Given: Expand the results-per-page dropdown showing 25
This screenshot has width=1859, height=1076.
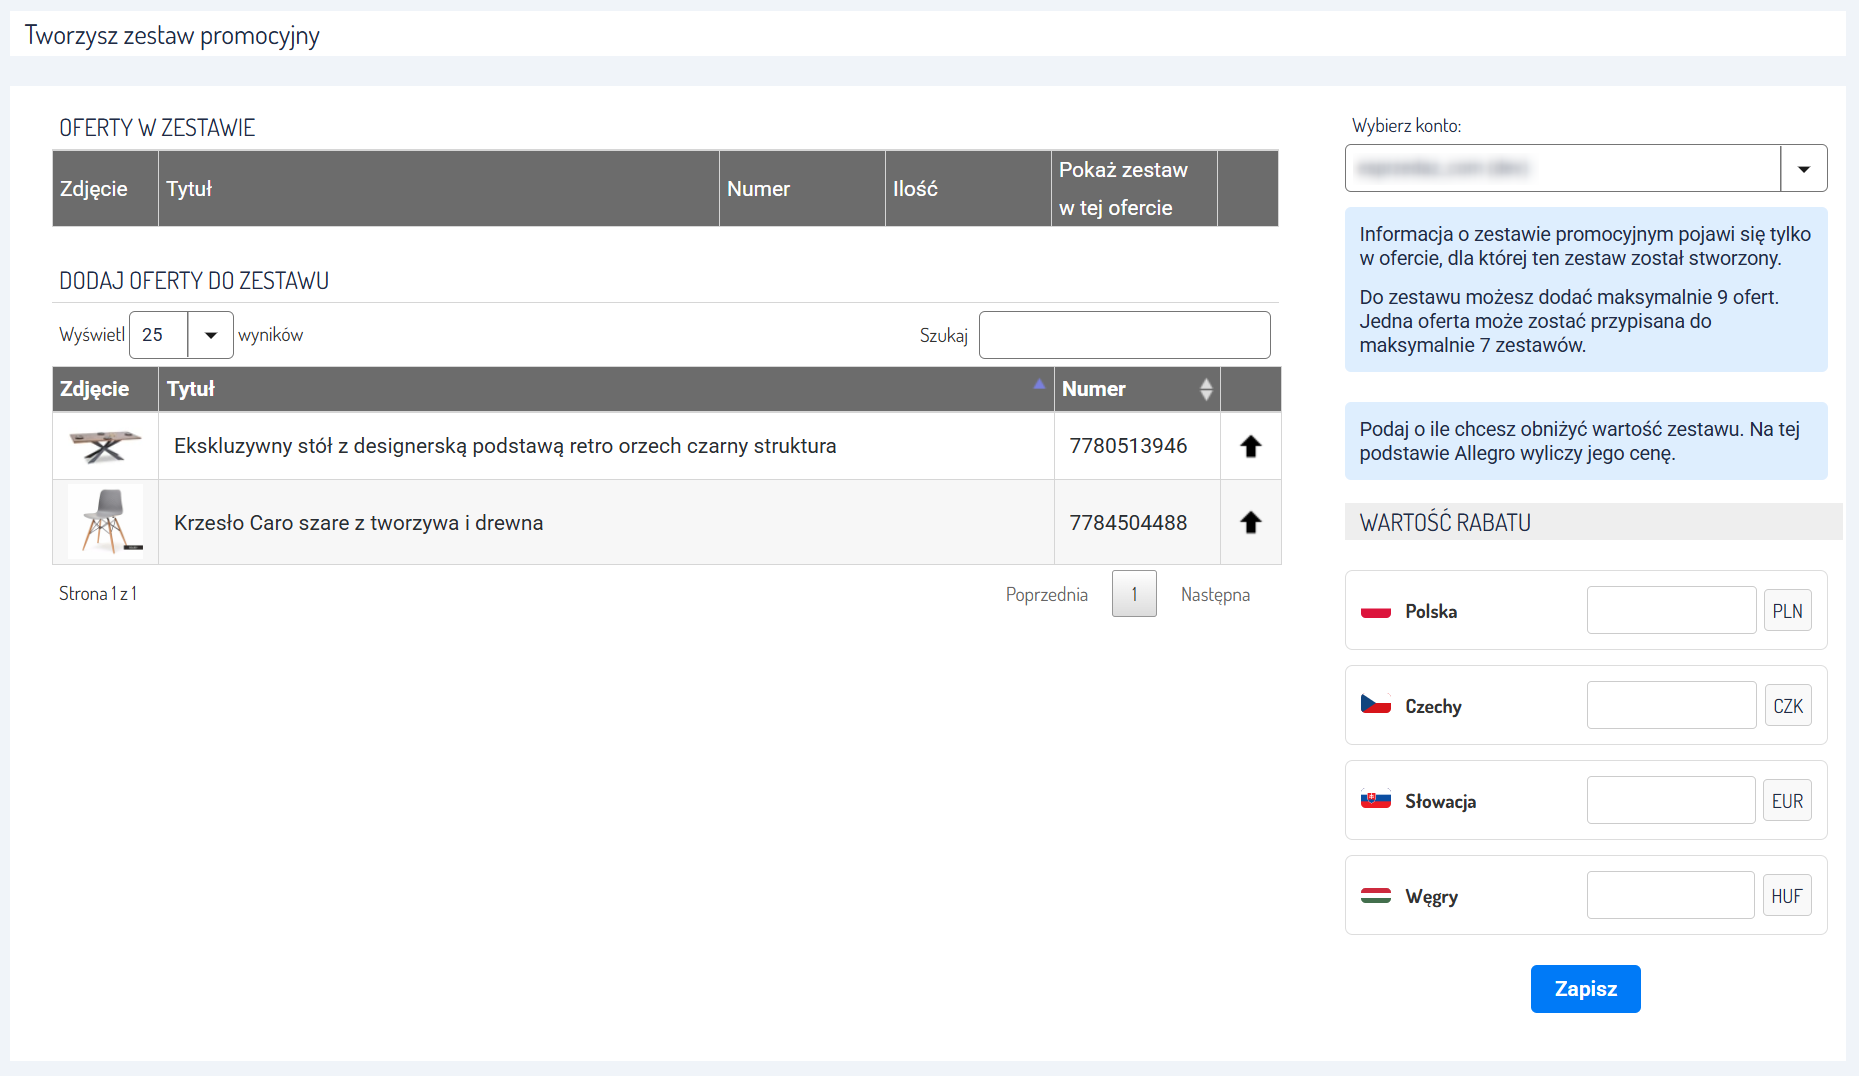Looking at the screenshot, I should click(210, 335).
